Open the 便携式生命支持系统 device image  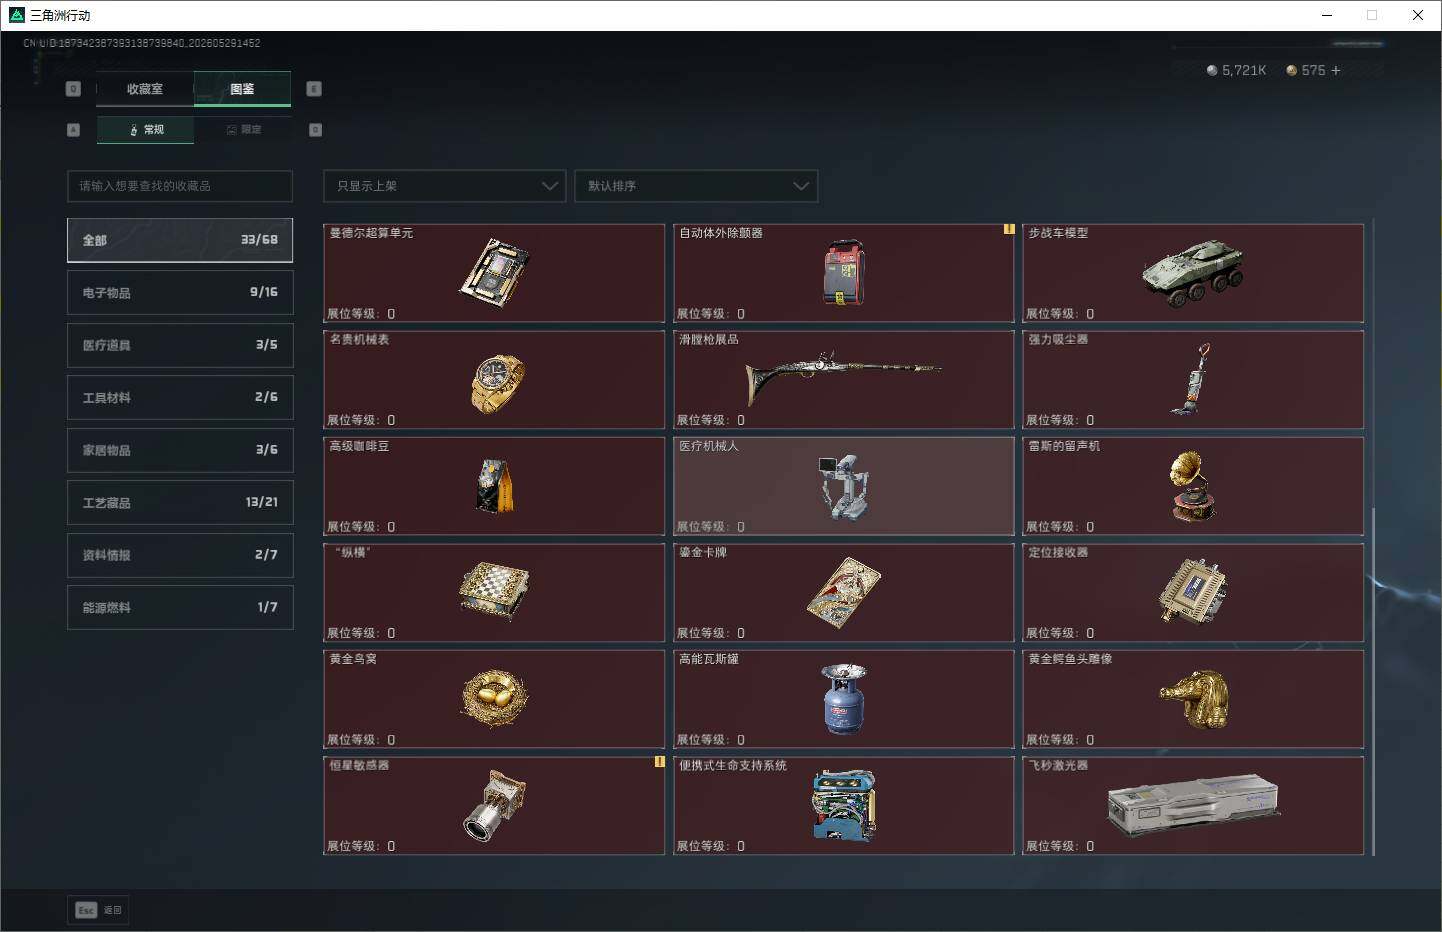pyautogui.click(x=844, y=805)
